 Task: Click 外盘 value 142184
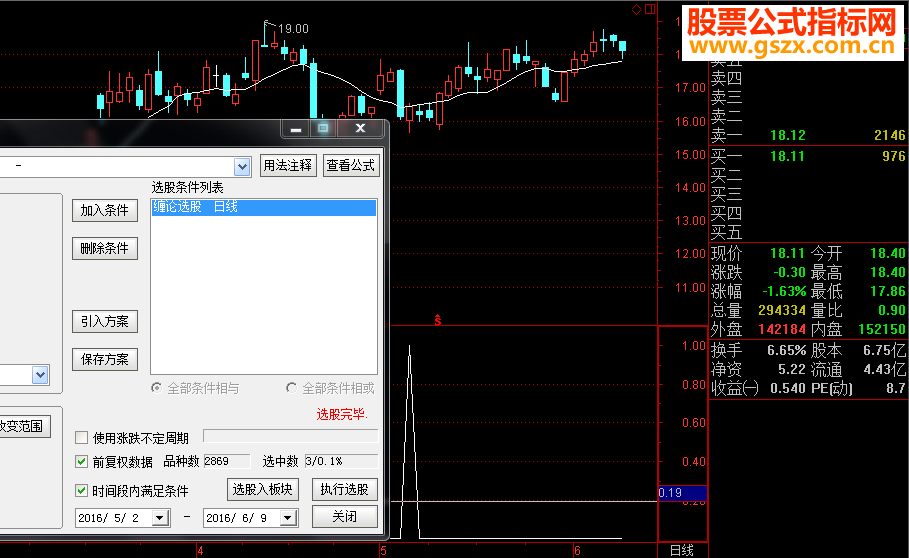pyautogui.click(x=782, y=329)
